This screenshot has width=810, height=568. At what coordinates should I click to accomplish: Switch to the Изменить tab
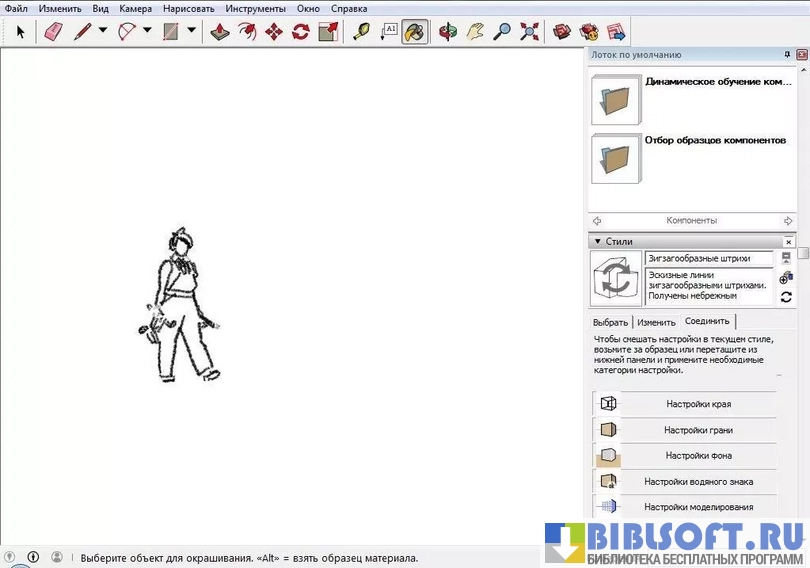coord(656,322)
